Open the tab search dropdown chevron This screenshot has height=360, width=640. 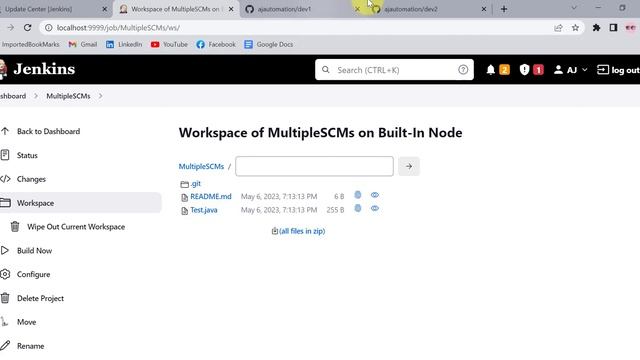pos(574,8)
